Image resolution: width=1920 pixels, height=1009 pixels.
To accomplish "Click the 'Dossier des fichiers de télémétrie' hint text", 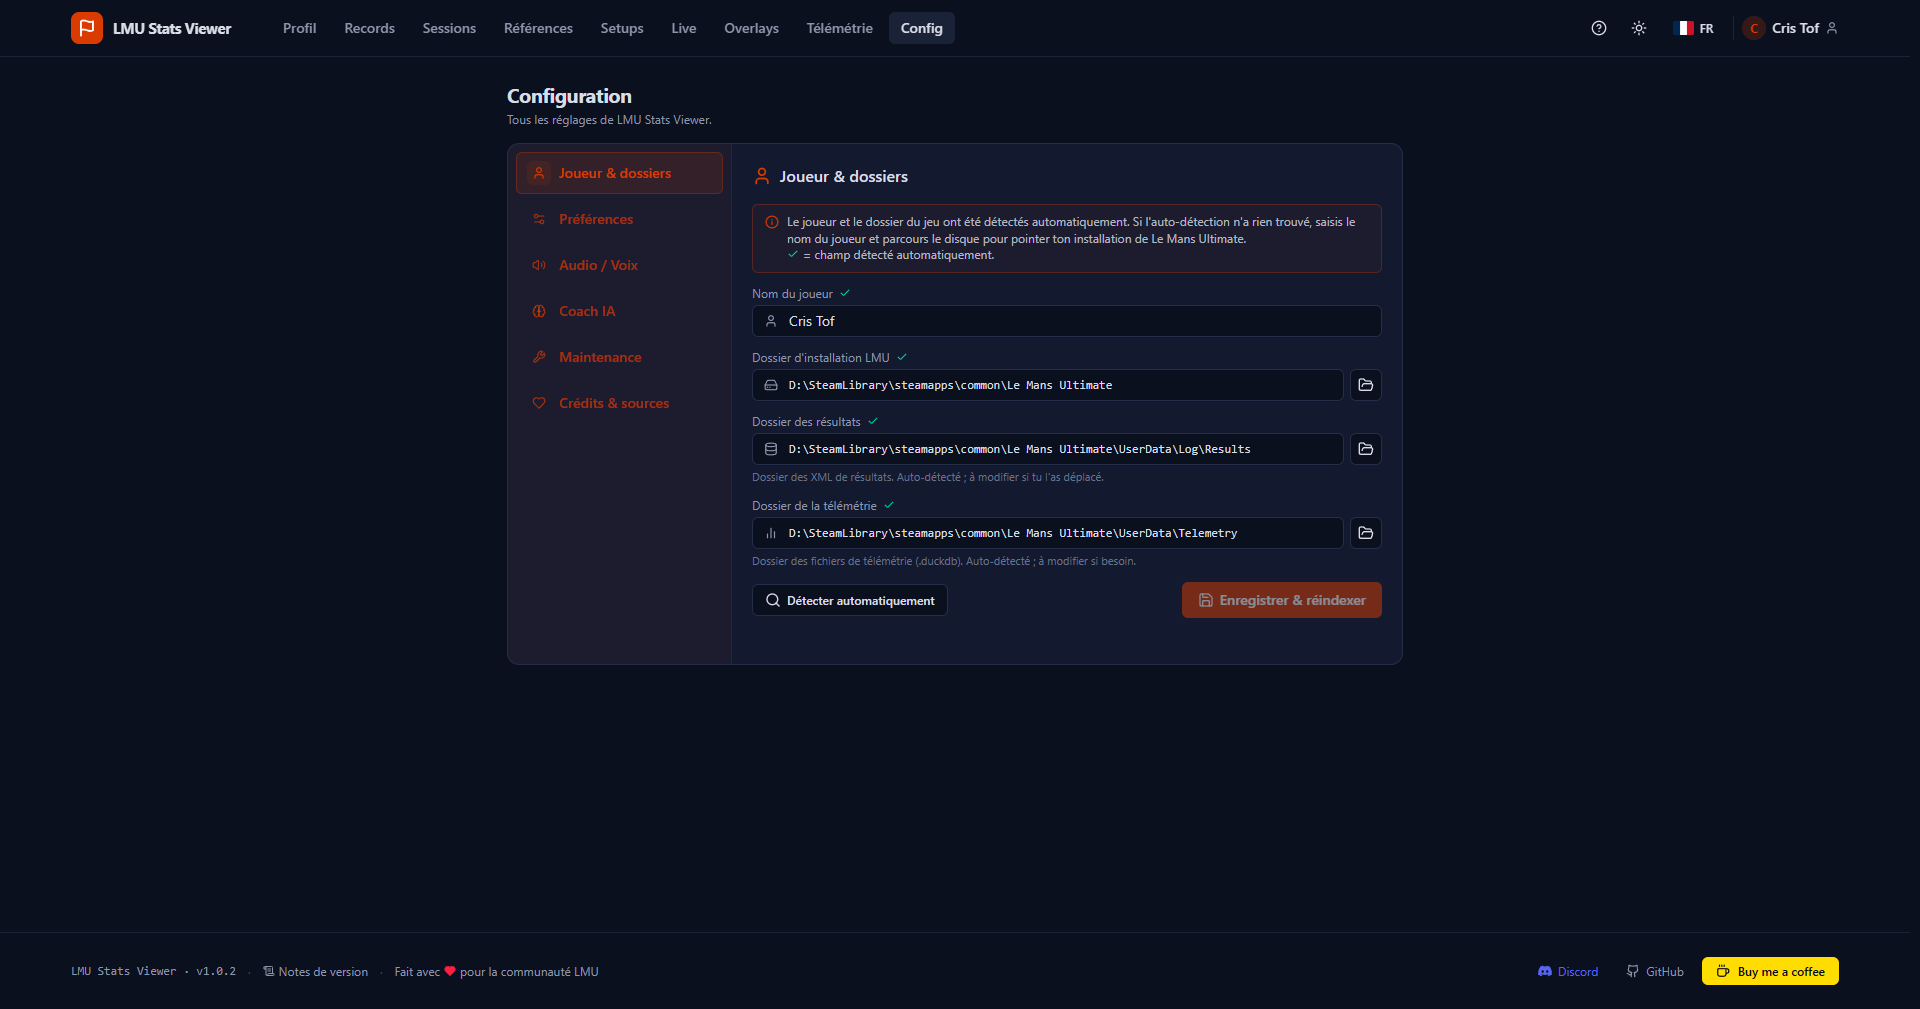I will point(944,561).
